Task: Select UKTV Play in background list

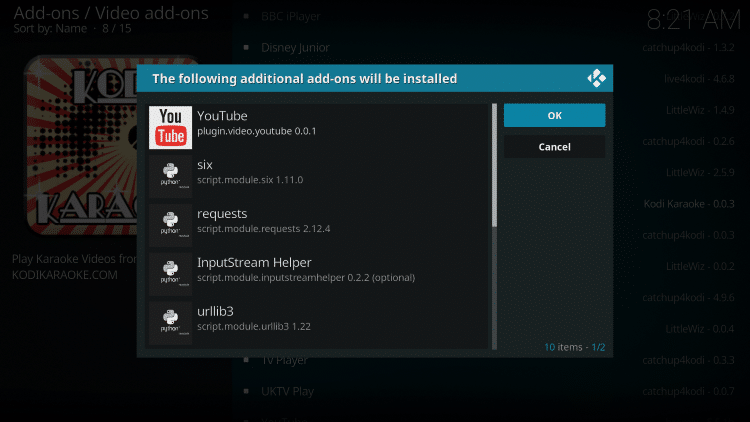Action: pos(287,391)
